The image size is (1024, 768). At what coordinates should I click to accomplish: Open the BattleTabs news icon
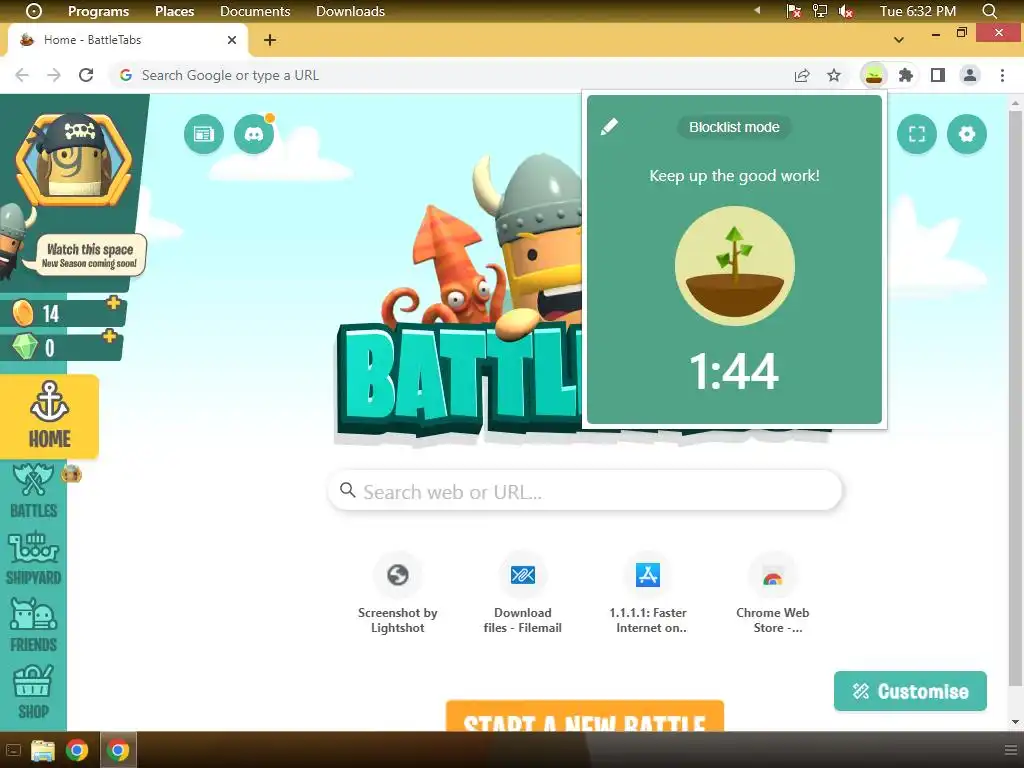(x=204, y=134)
